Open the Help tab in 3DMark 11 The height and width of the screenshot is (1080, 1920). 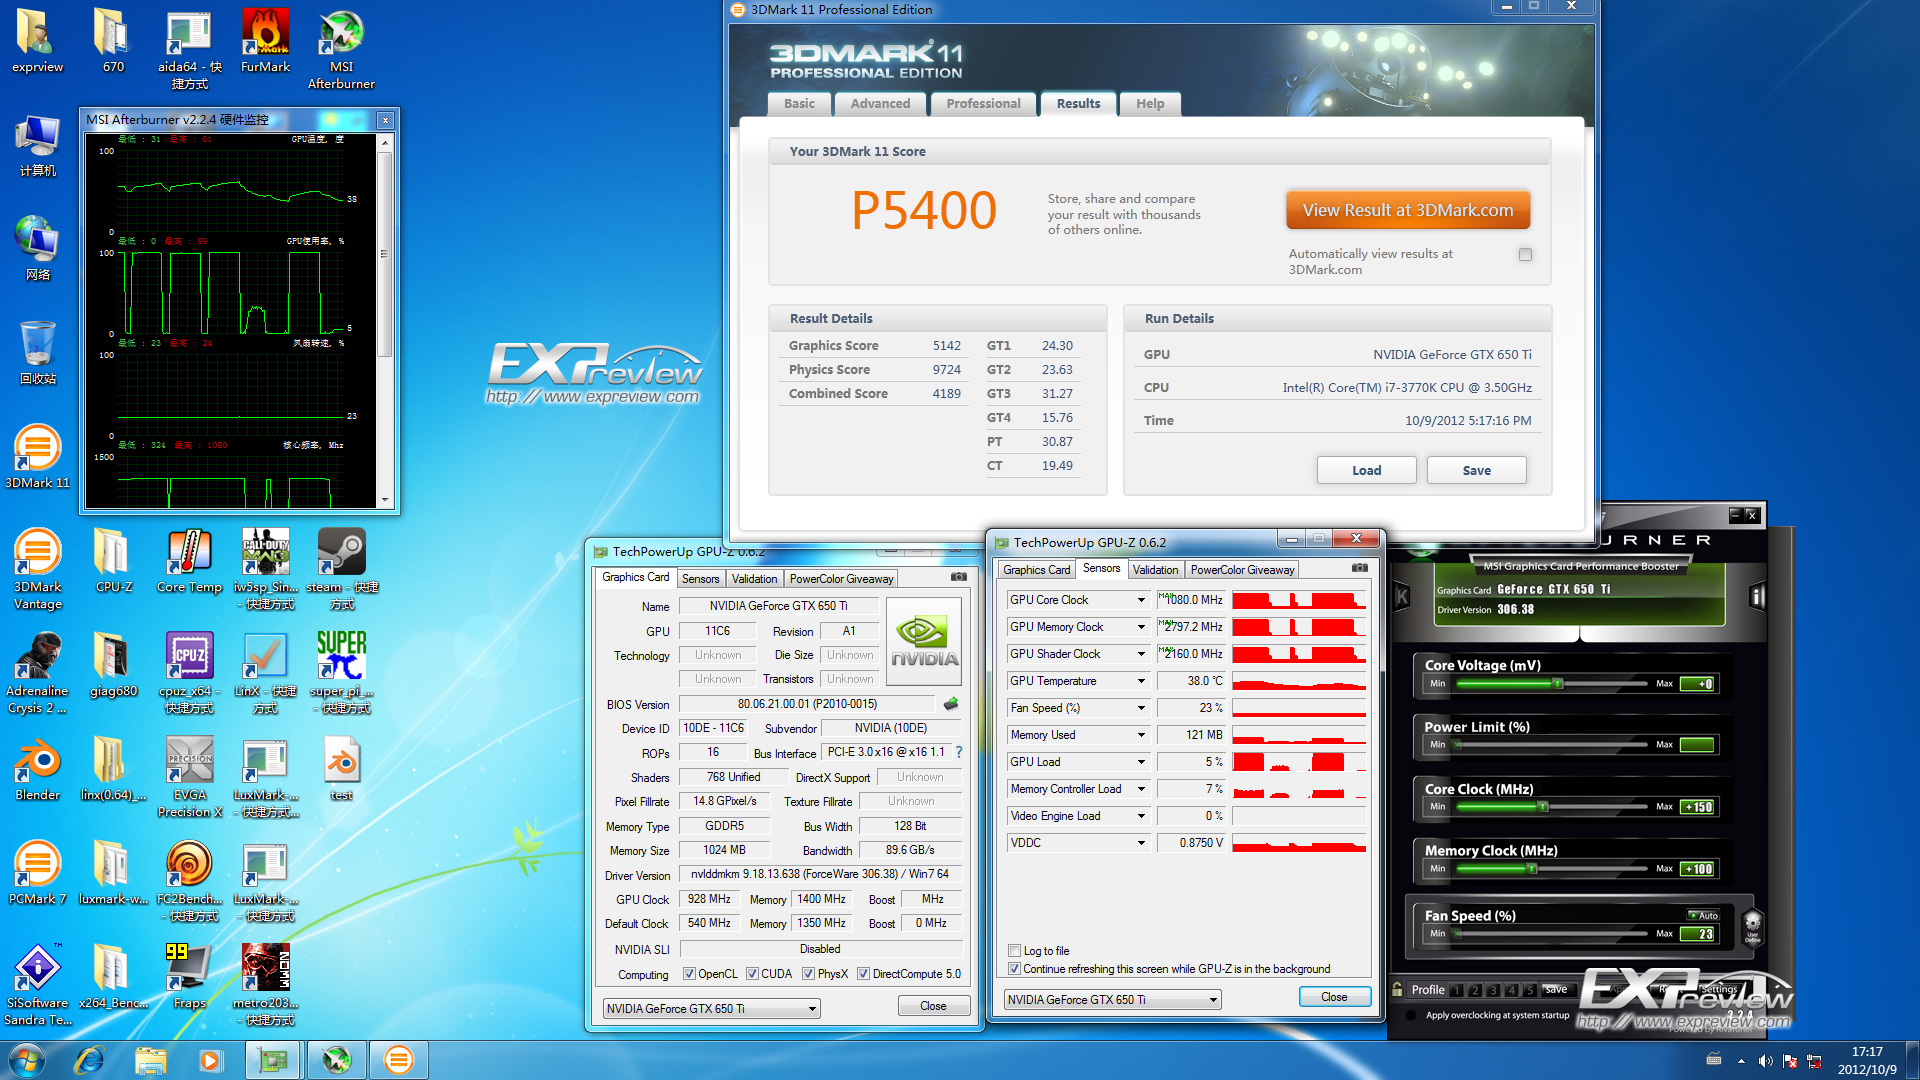(1150, 104)
